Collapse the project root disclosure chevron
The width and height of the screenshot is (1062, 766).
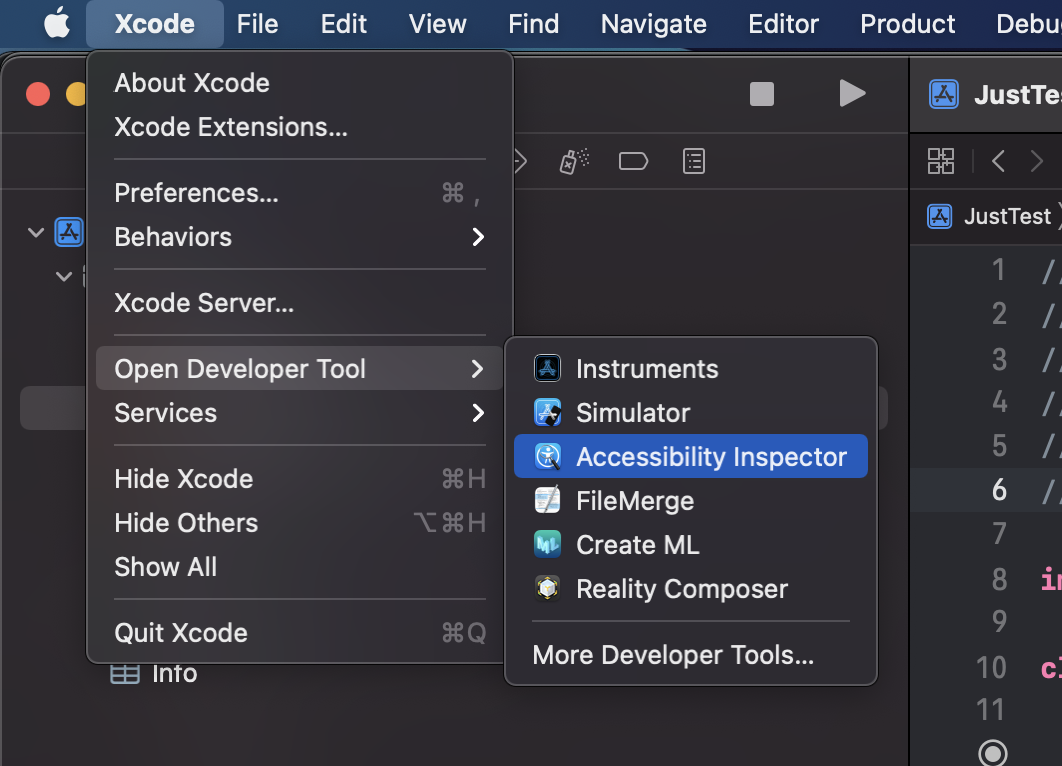point(36,233)
